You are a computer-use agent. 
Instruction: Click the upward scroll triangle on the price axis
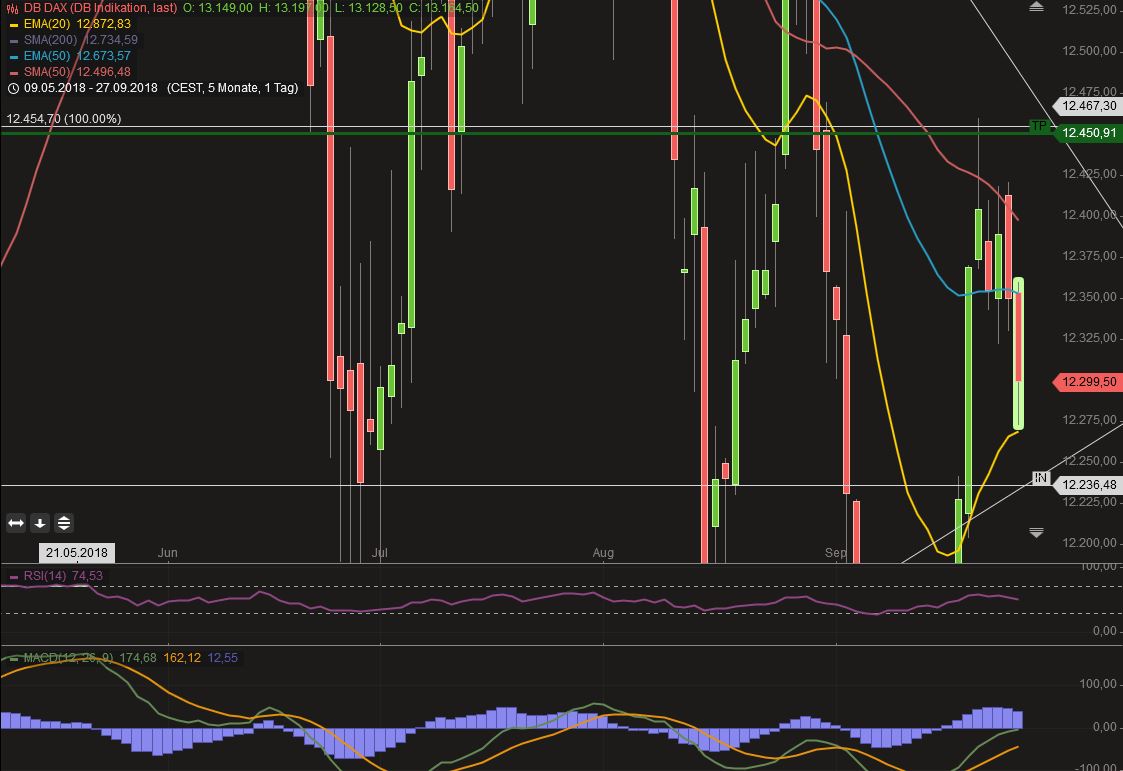[x=1036, y=6]
